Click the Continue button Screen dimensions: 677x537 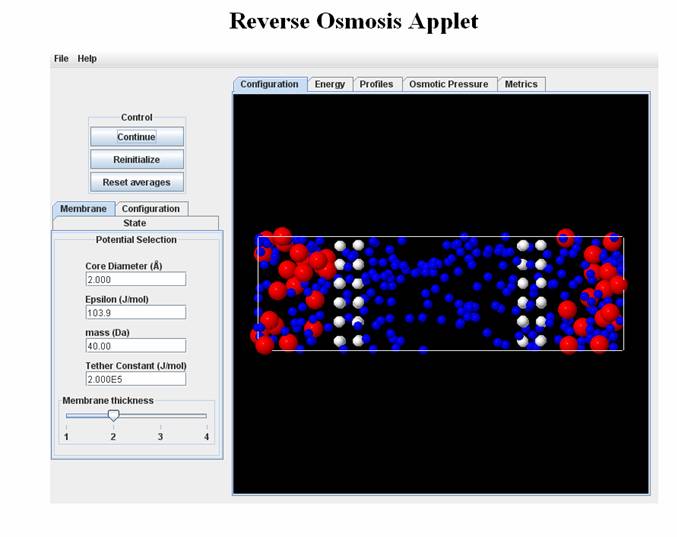pyautogui.click(x=136, y=137)
